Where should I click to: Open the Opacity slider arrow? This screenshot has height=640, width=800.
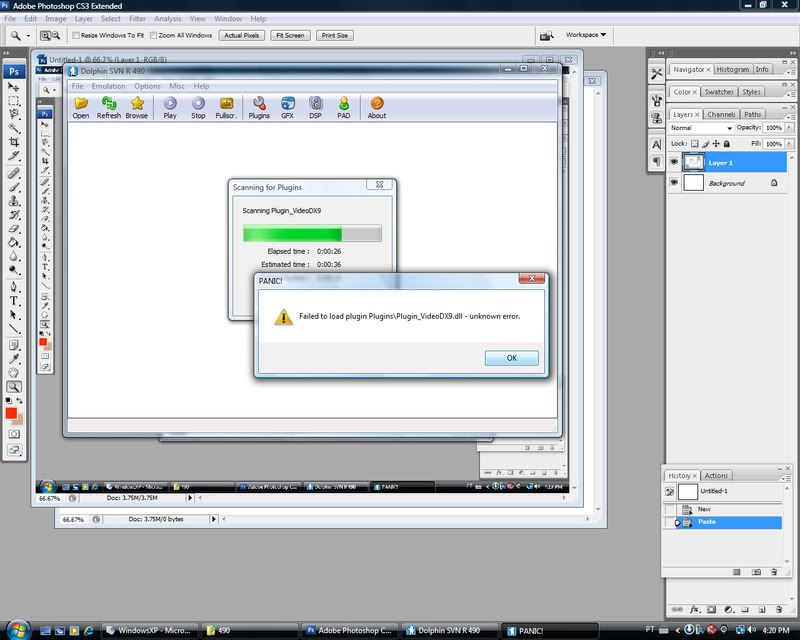[789, 128]
